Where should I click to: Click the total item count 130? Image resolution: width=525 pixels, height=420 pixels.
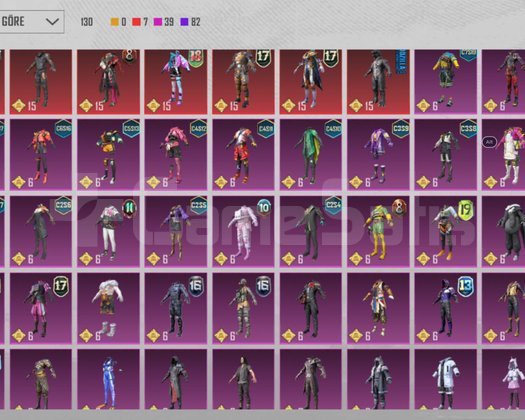click(87, 22)
